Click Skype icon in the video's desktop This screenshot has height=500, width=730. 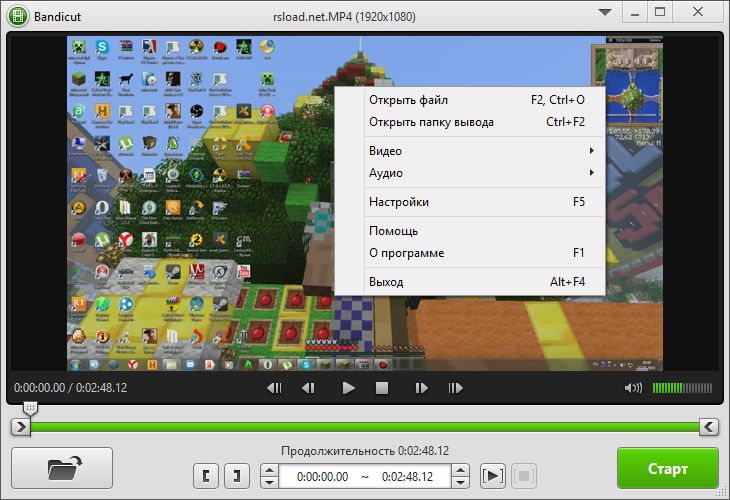coord(102,48)
